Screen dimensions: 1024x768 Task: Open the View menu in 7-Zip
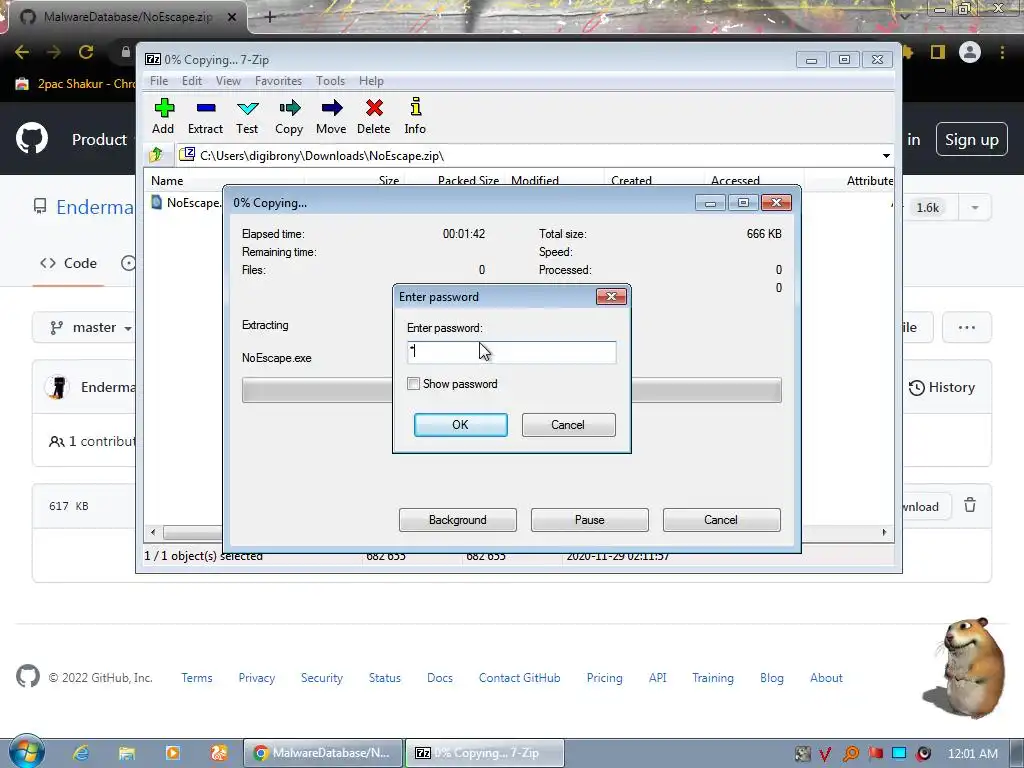[x=228, y=80]
